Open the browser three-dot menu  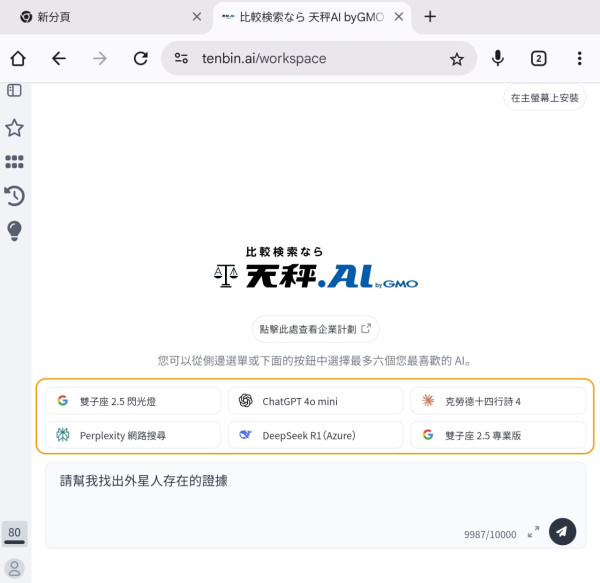click(579, 59)
